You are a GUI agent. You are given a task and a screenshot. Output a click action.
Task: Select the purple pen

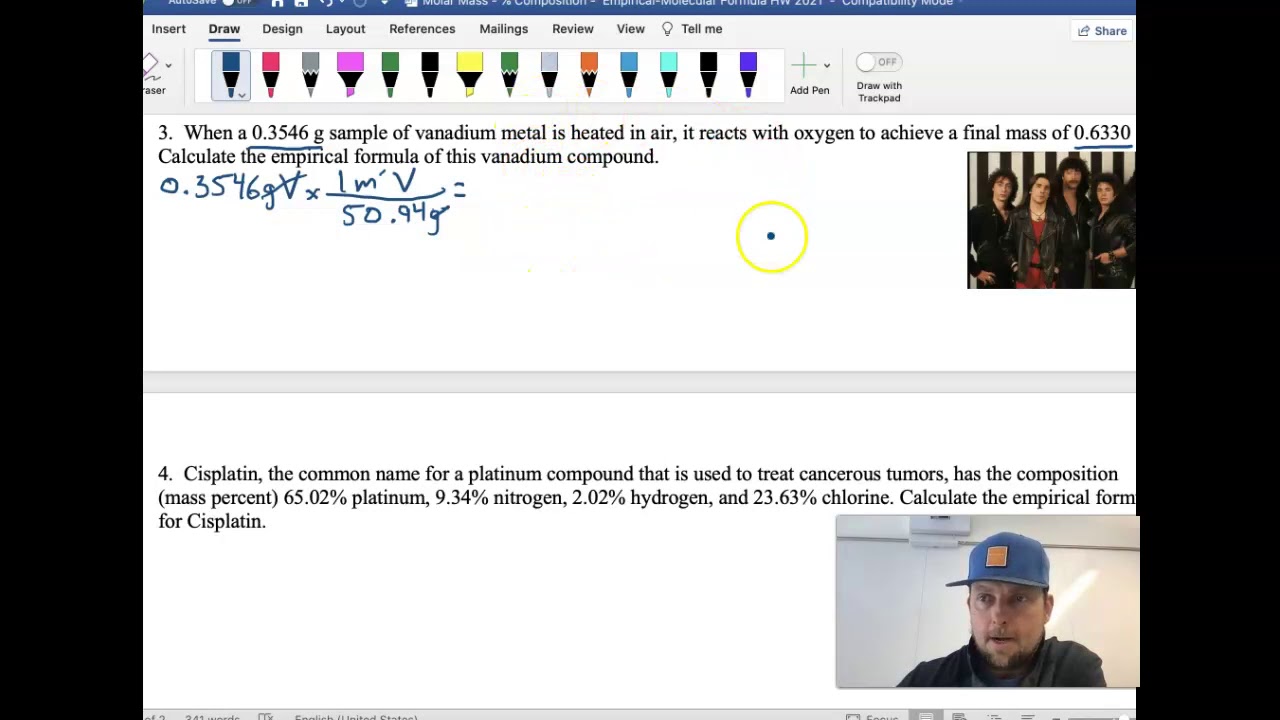(748, 75)
